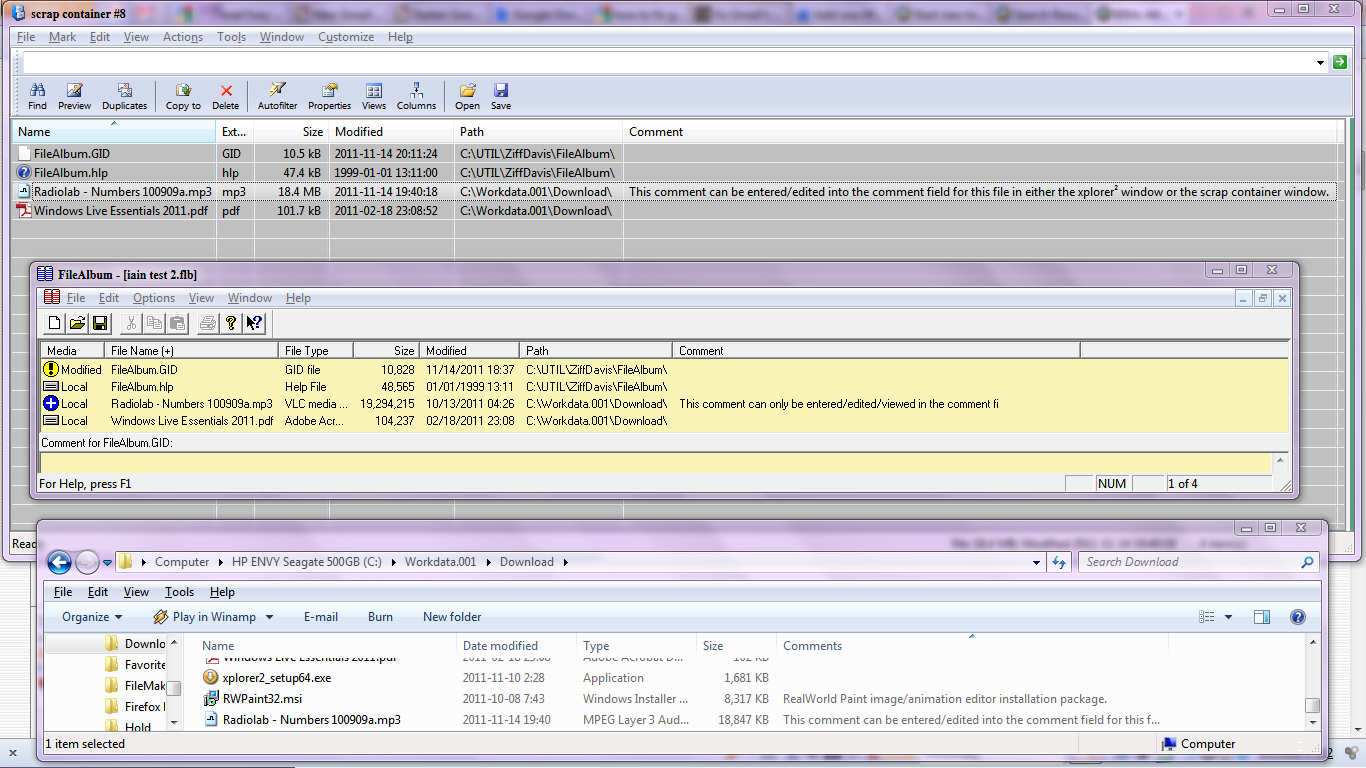Click the Search Download box in Explorer

(1199, 562)
